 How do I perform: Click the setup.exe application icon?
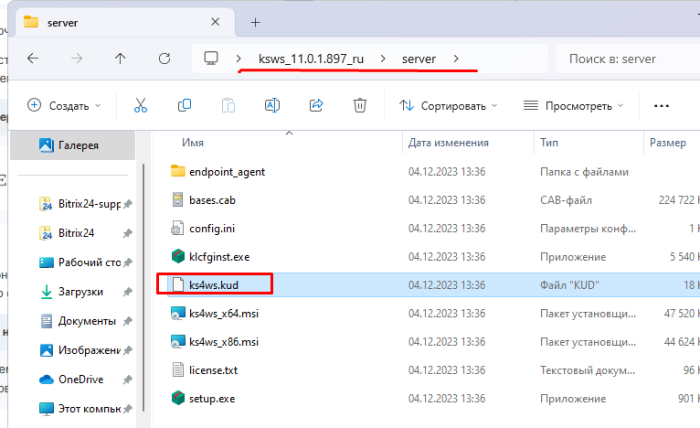pos(178,398)
